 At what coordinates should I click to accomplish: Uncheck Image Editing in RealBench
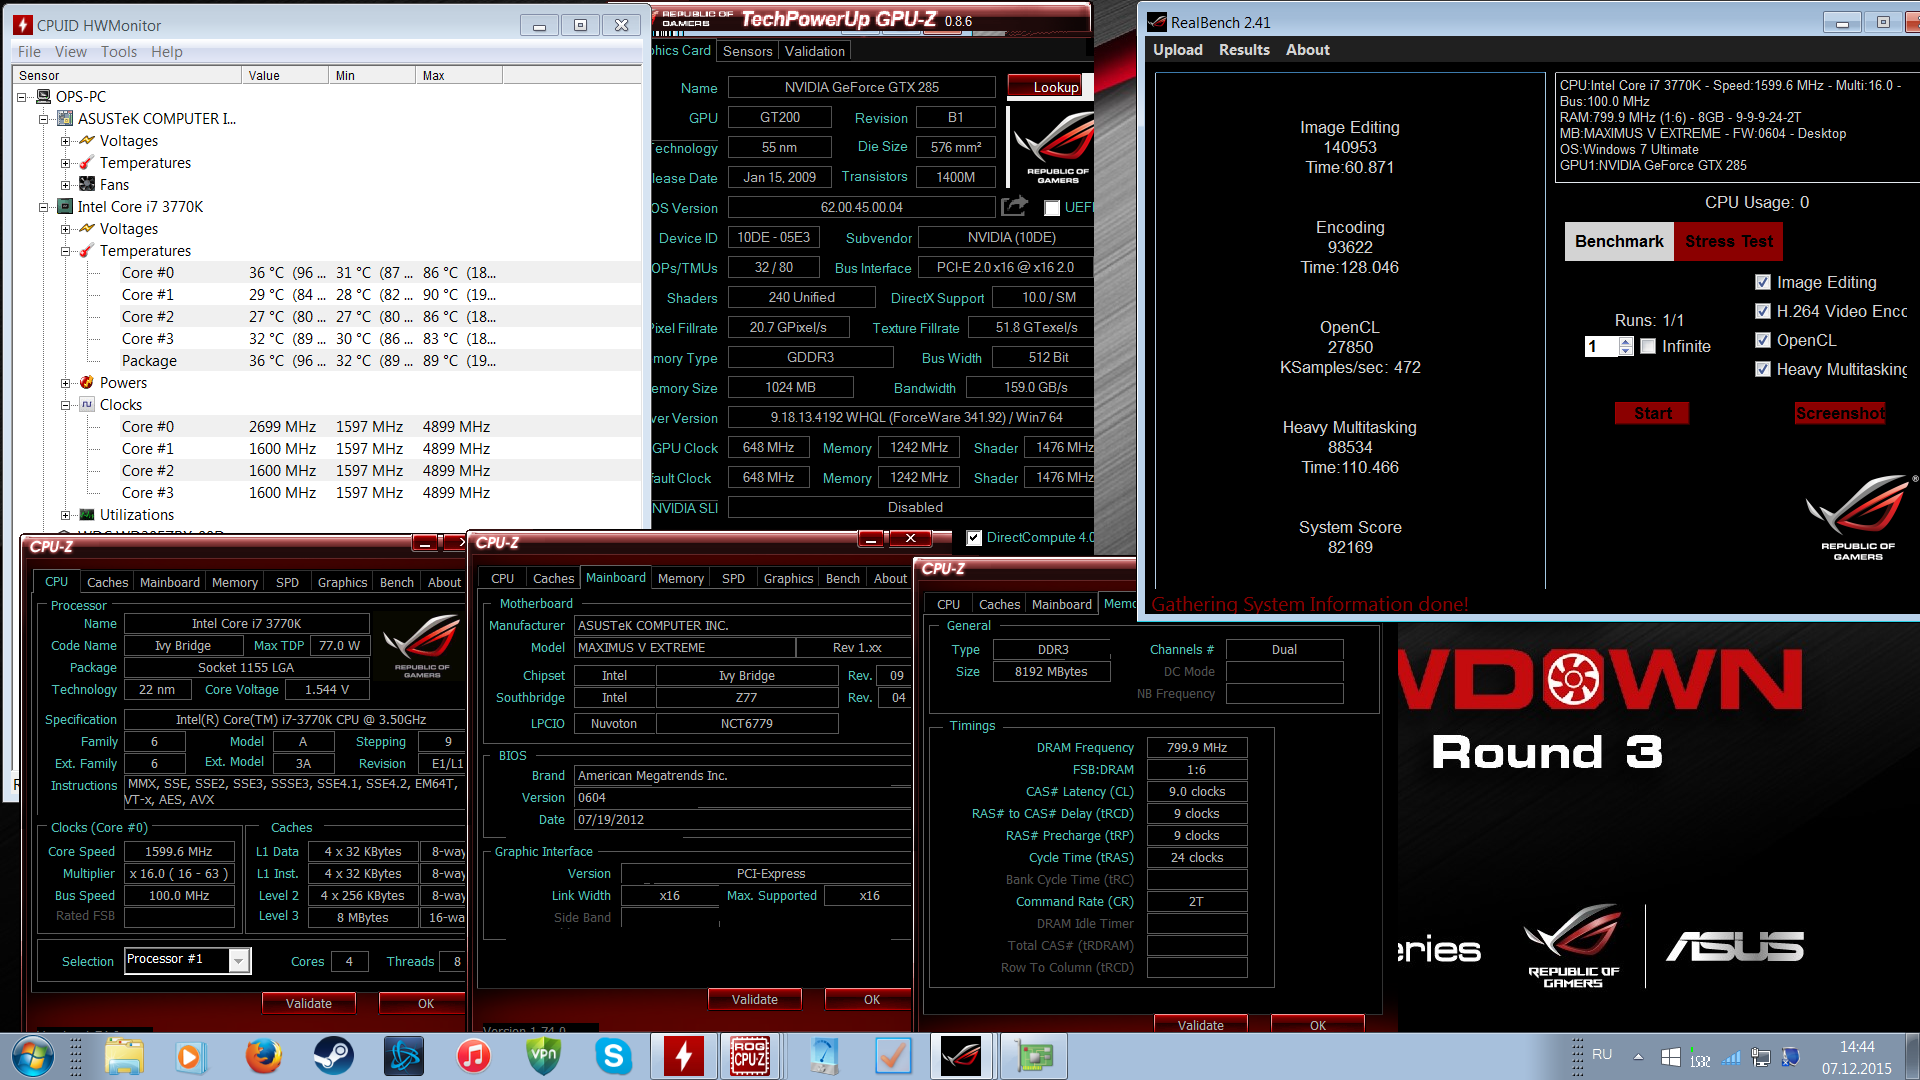[1763, 282]
